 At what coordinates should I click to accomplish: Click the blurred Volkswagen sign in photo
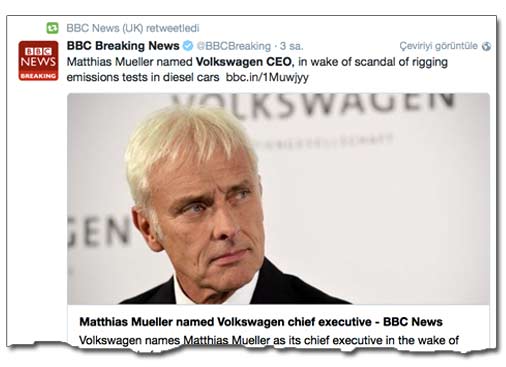pos(313,103)
